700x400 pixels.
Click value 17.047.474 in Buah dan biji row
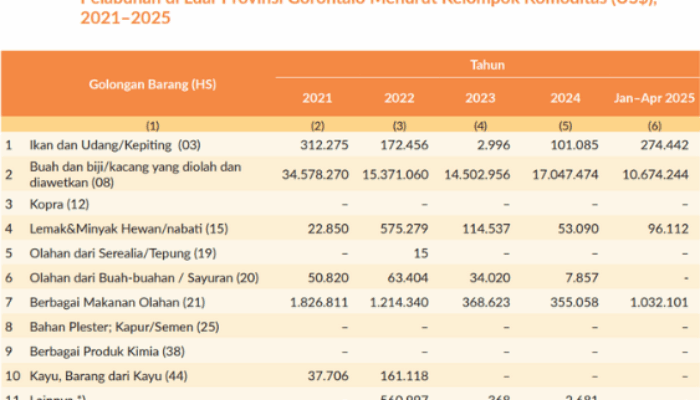565,175
